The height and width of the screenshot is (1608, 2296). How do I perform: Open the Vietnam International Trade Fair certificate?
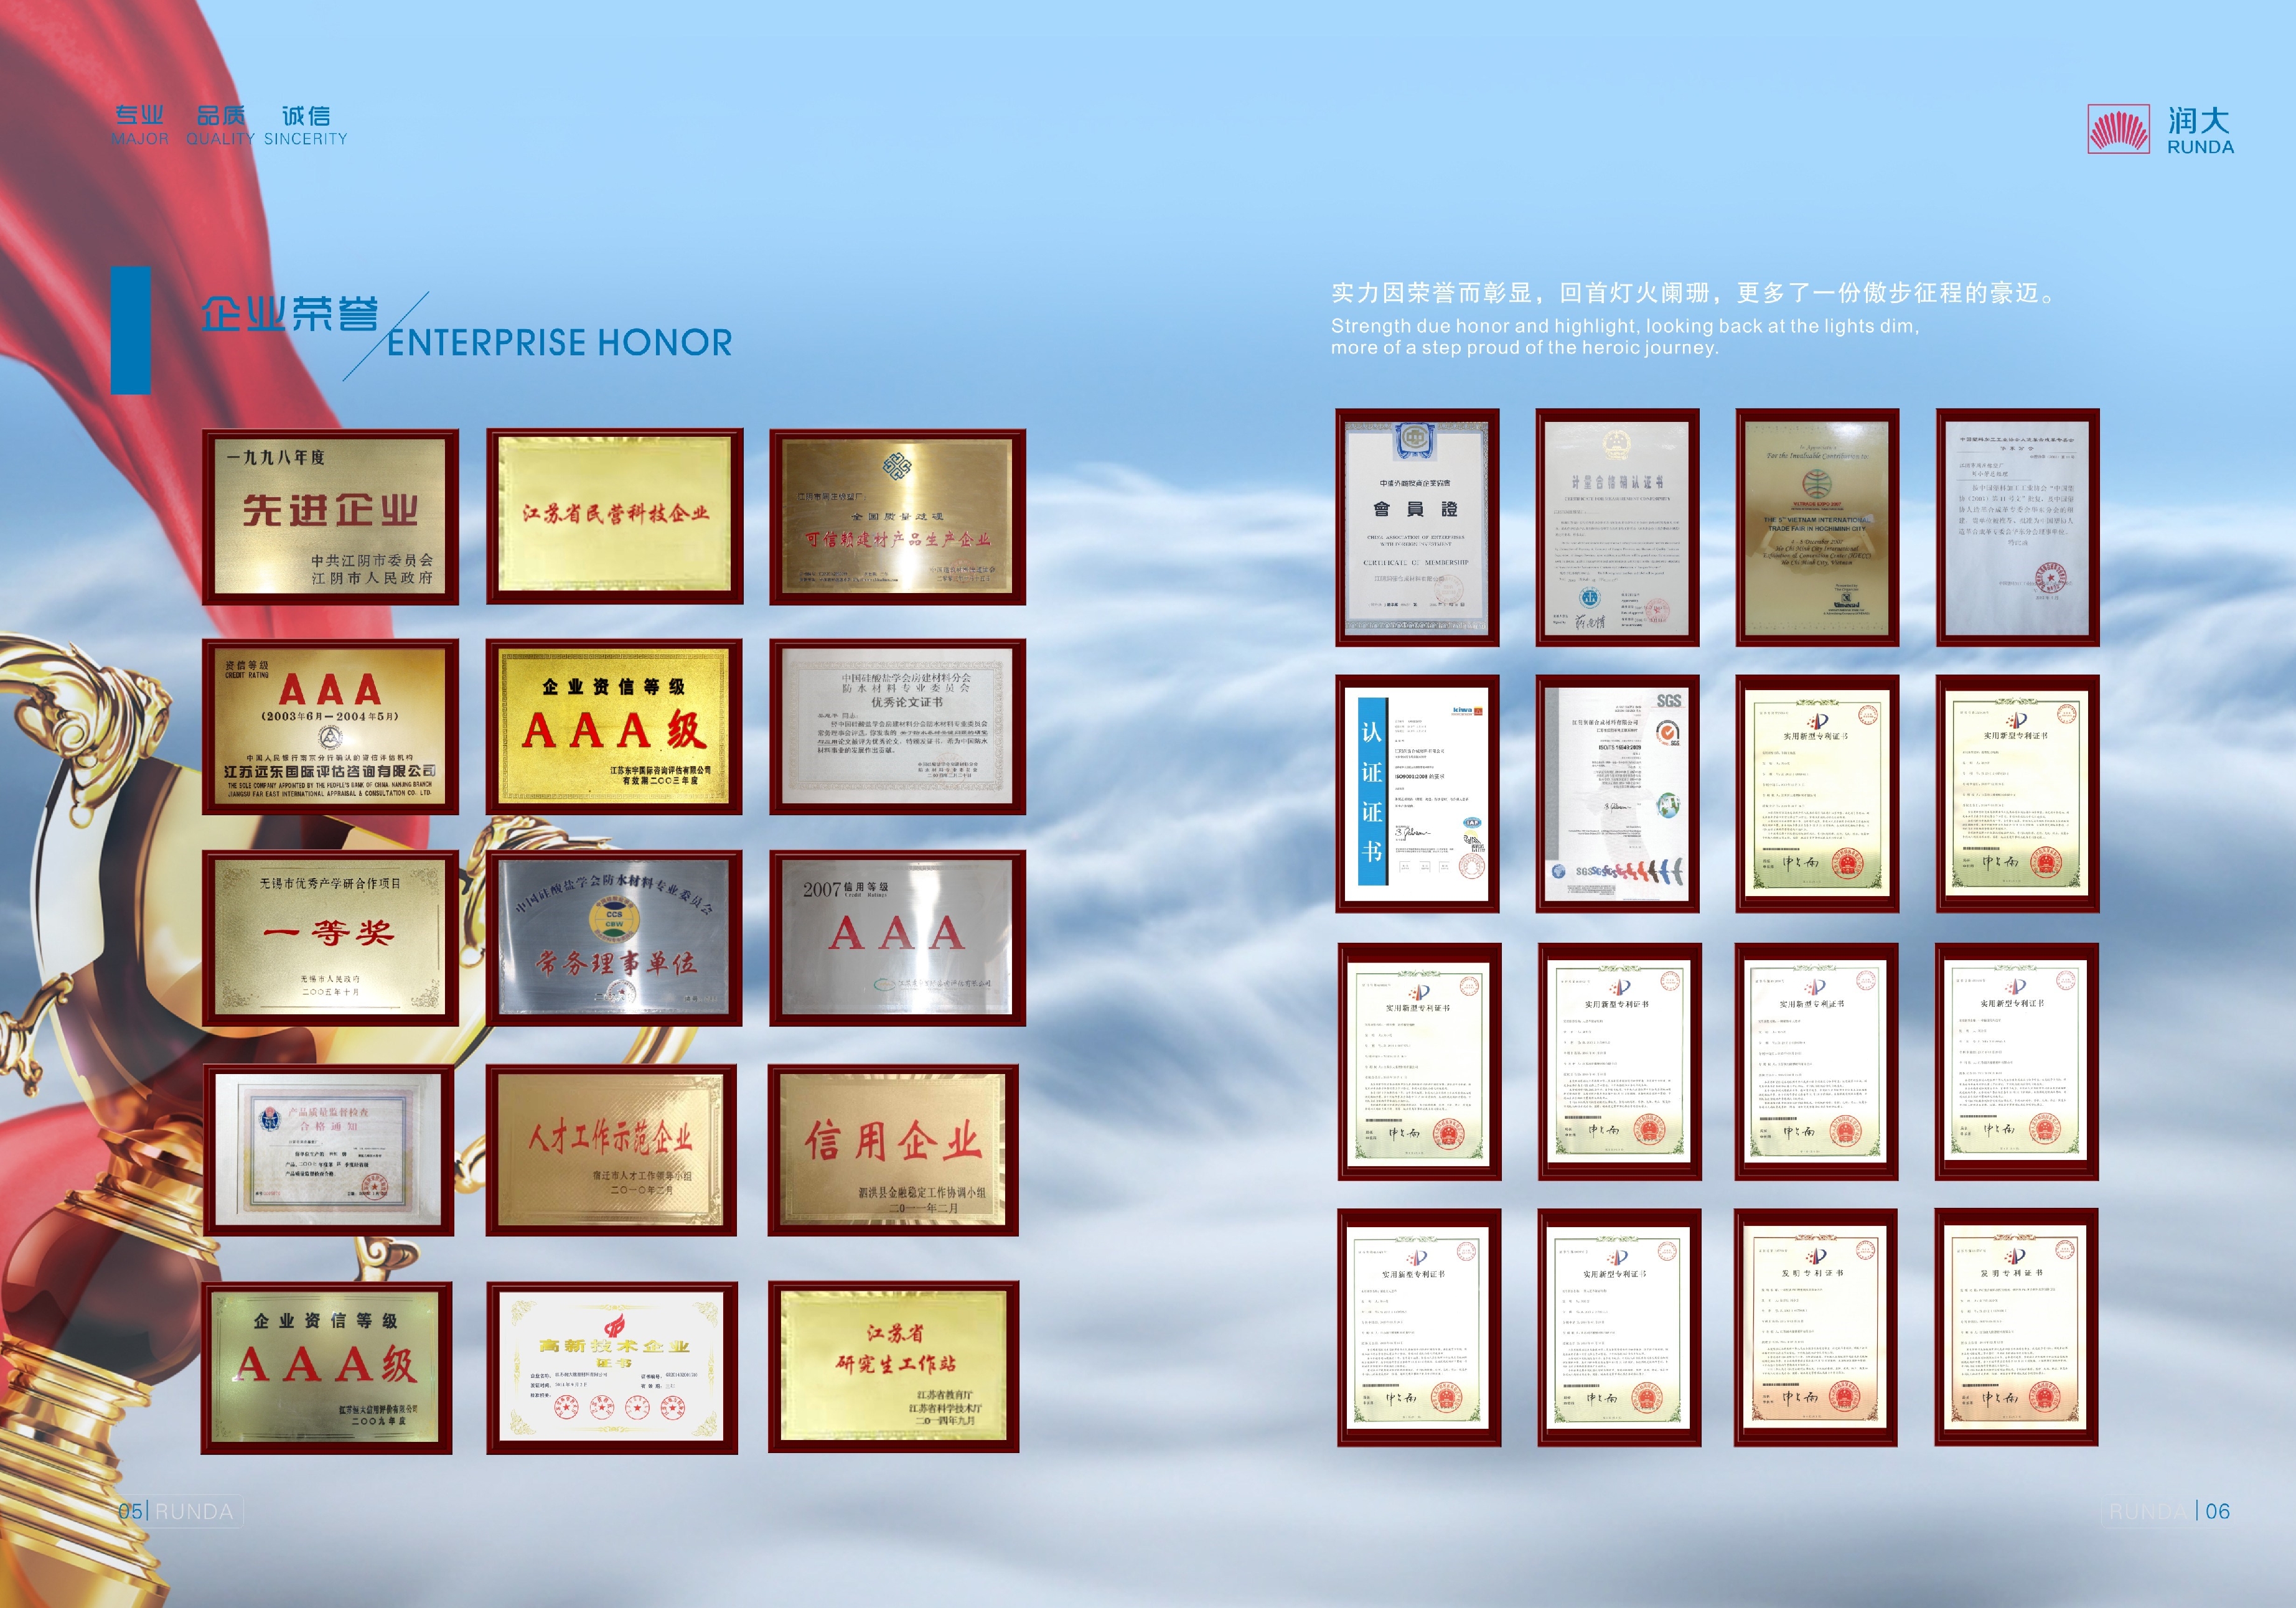pos(1817,527)
